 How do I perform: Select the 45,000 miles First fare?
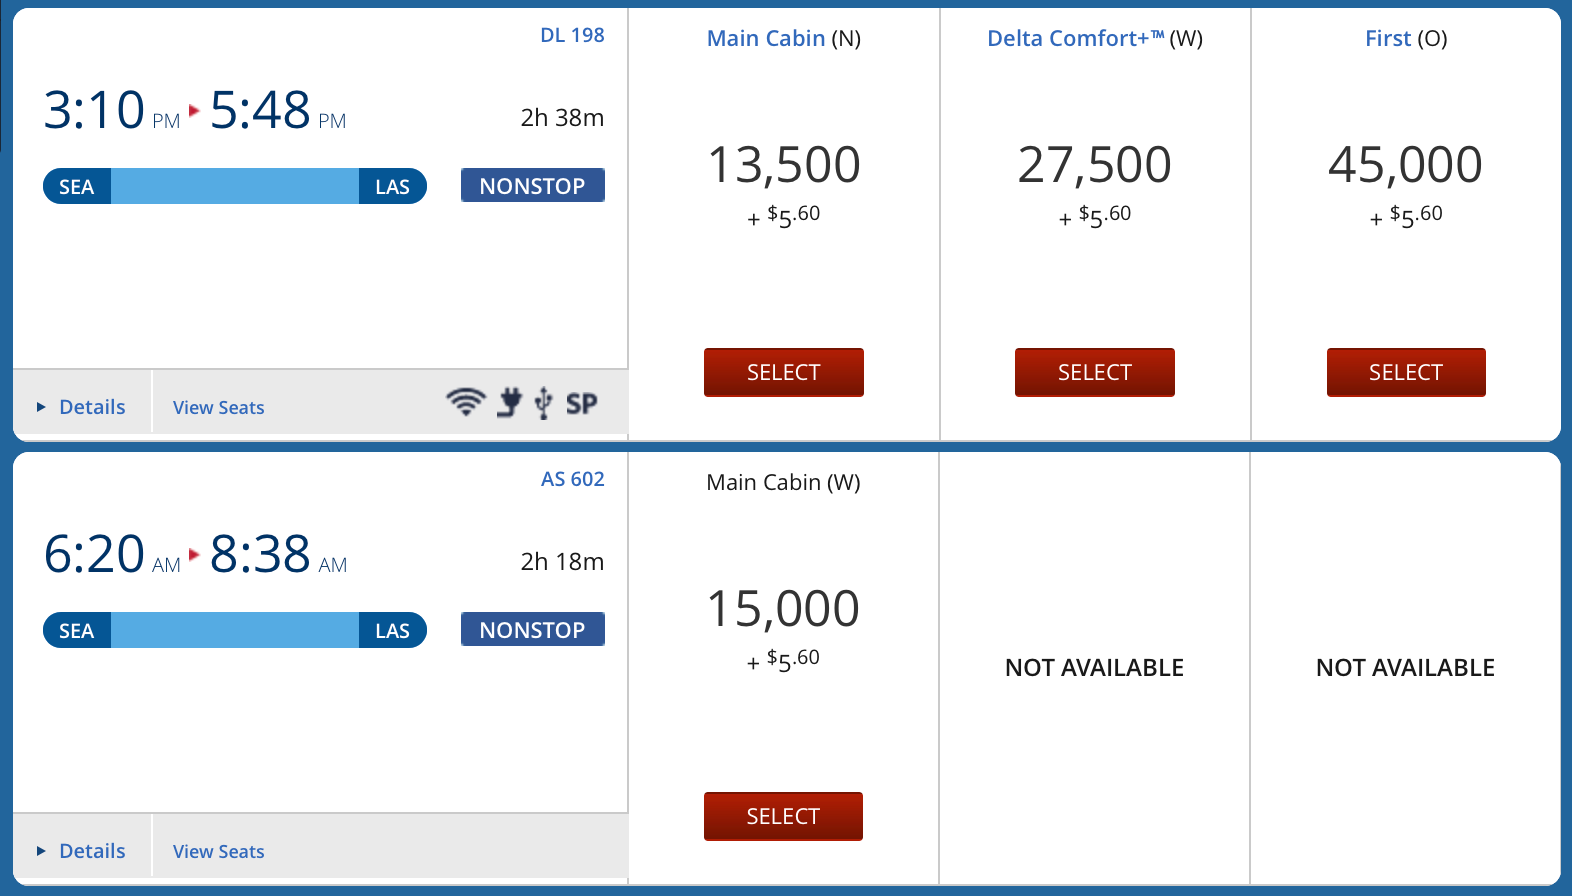click(x=1405, y=372)
